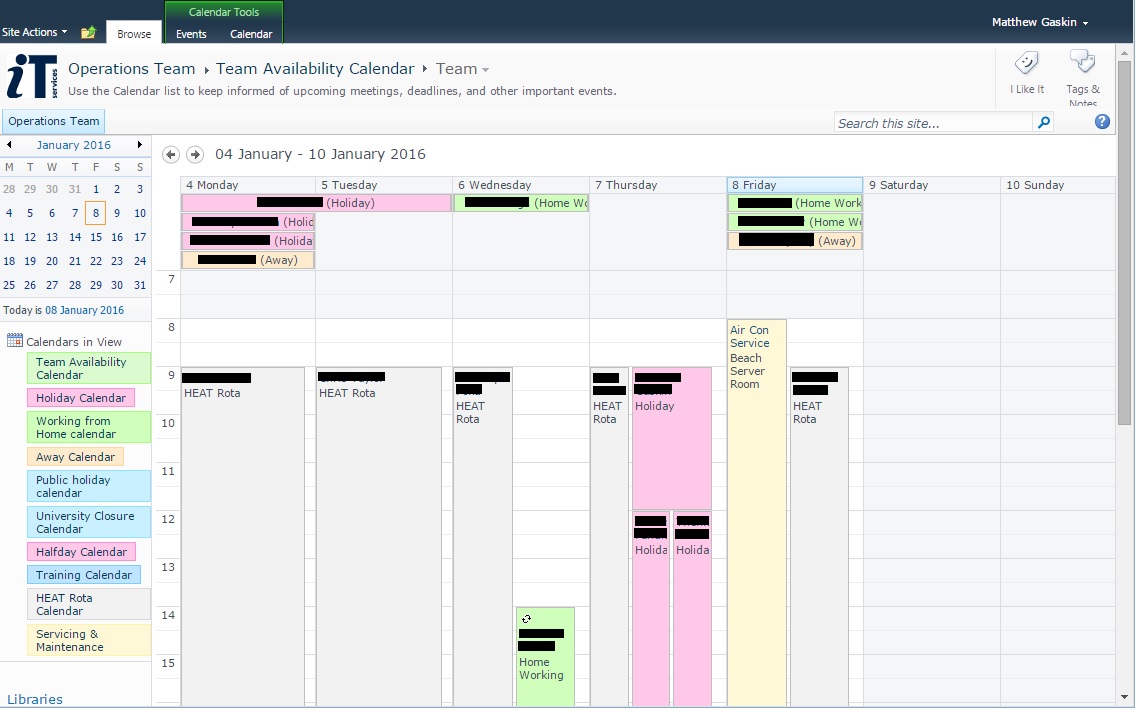
Task: Switch to the Calendar ribbon tab
Action: coord(251,34)
